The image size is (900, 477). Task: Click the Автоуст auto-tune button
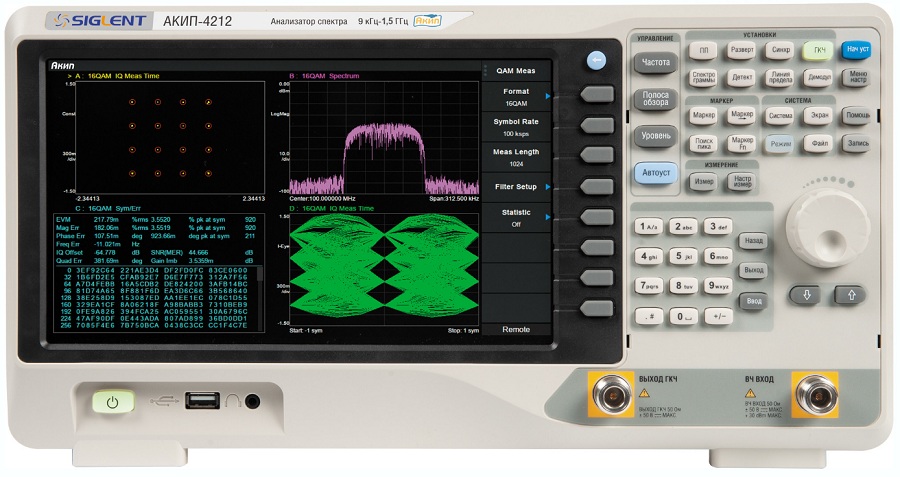coord(655,172)
